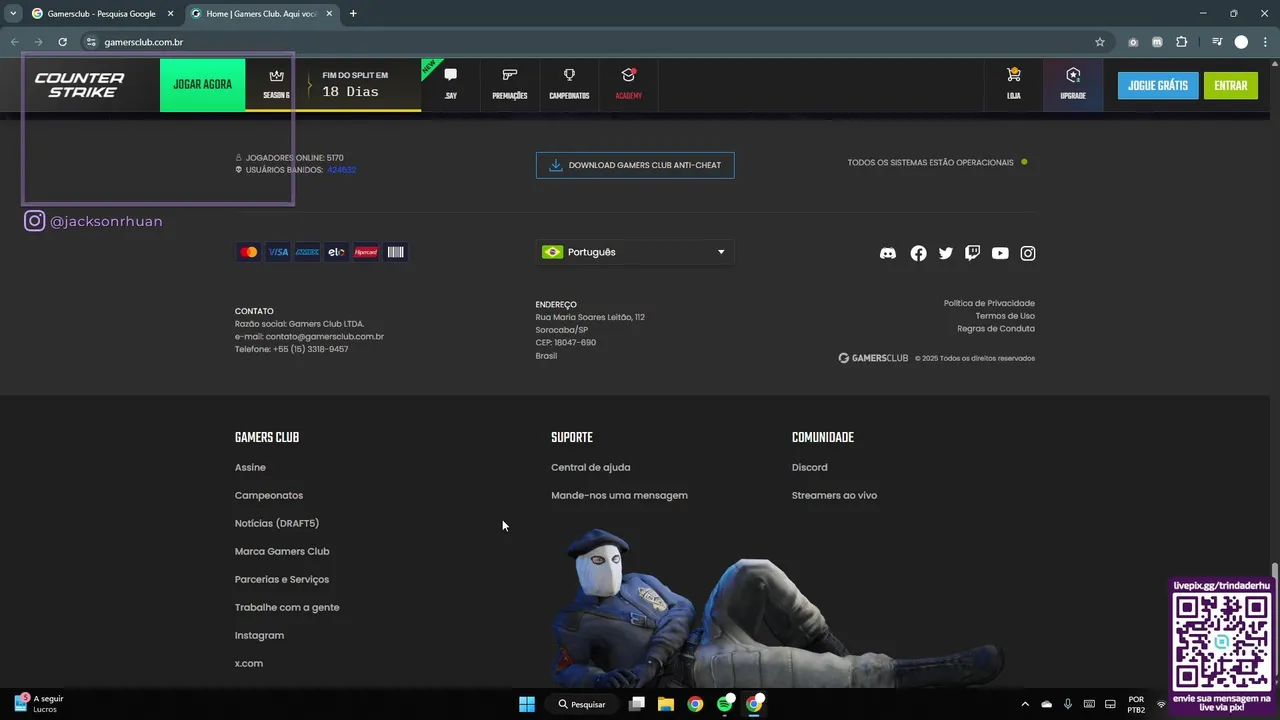Open Chrome profile avatar
Image resolution: width=1280 pixels, height=720 pixels.
click(1241, 42)
